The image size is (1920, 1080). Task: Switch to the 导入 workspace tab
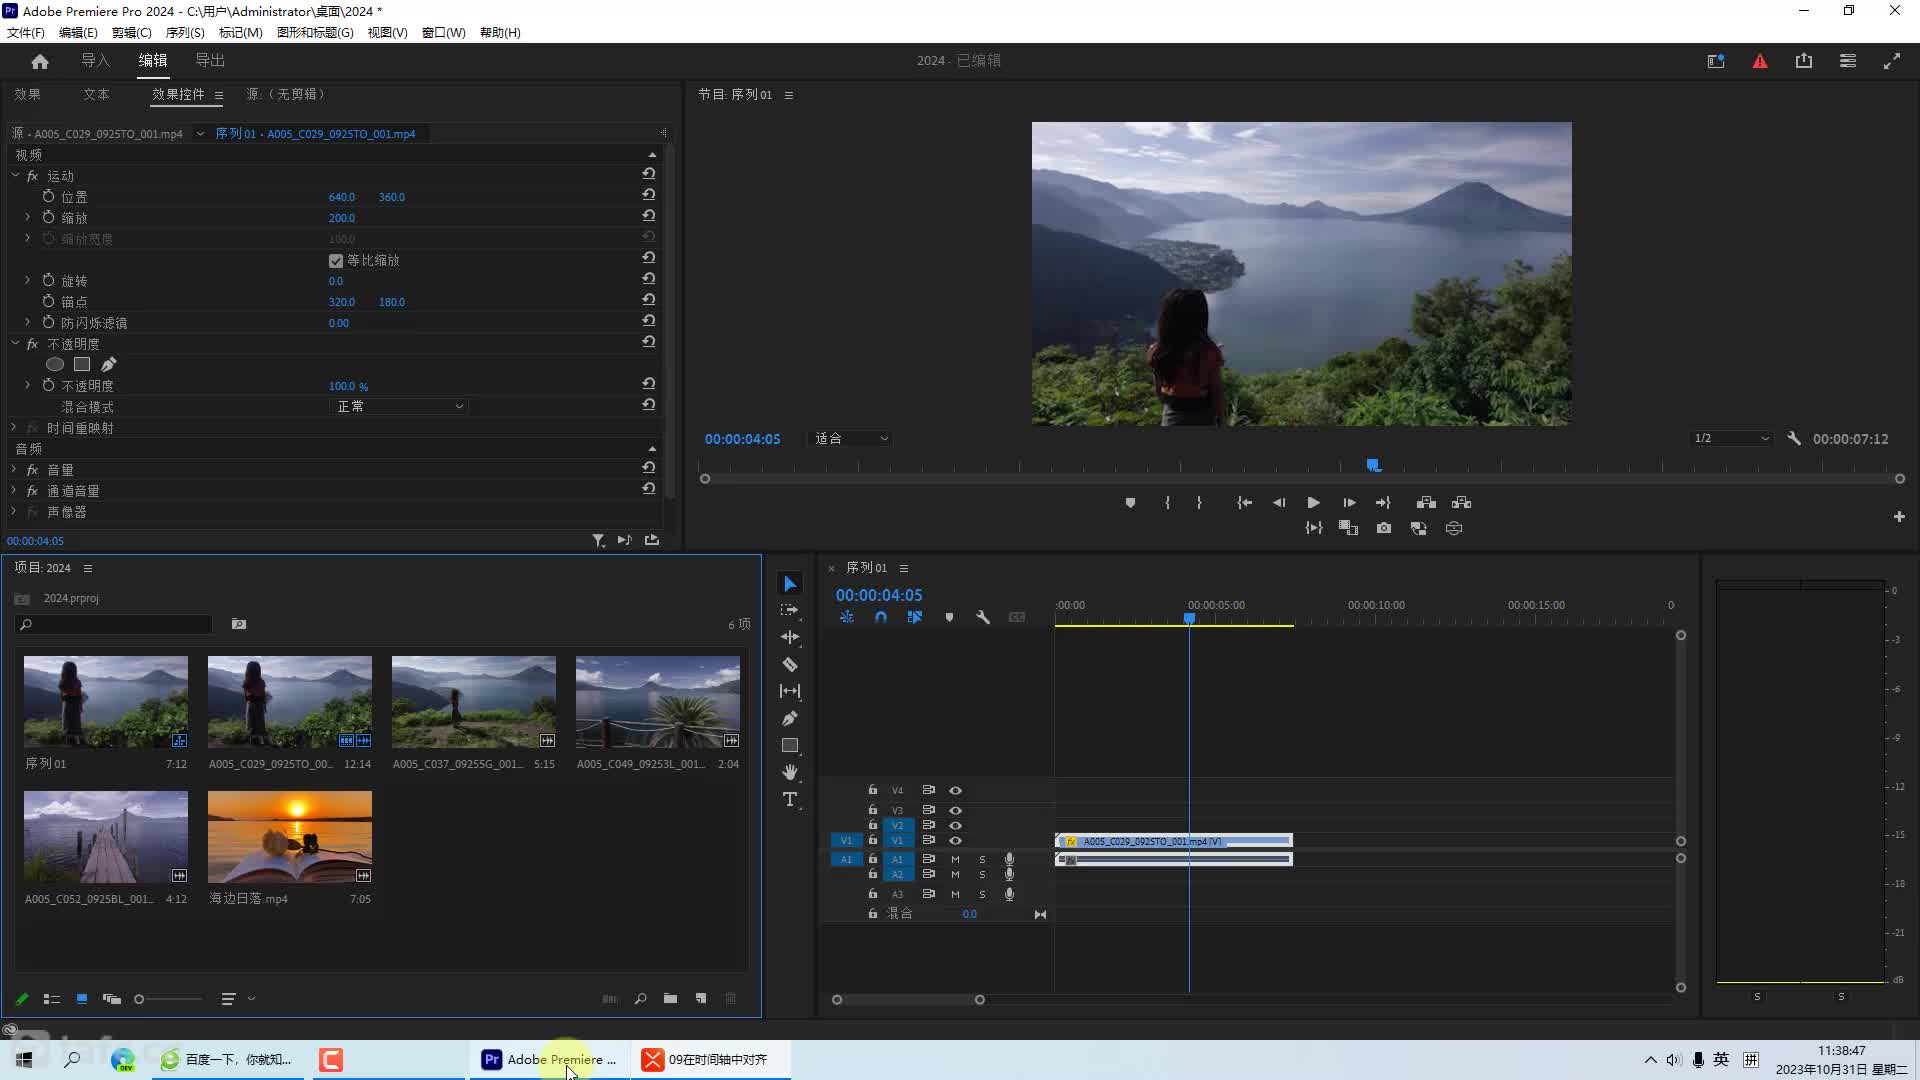coord(95,61)
